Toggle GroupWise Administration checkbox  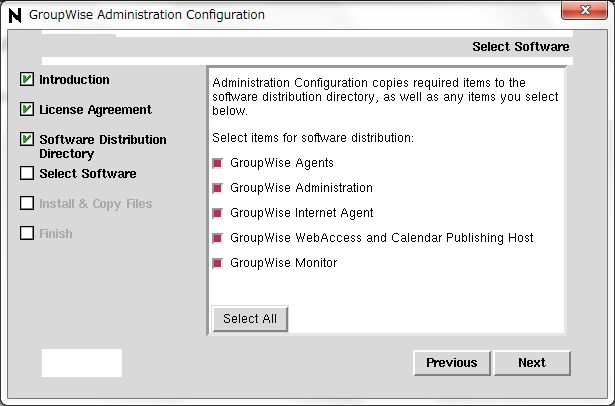[218, 188]
